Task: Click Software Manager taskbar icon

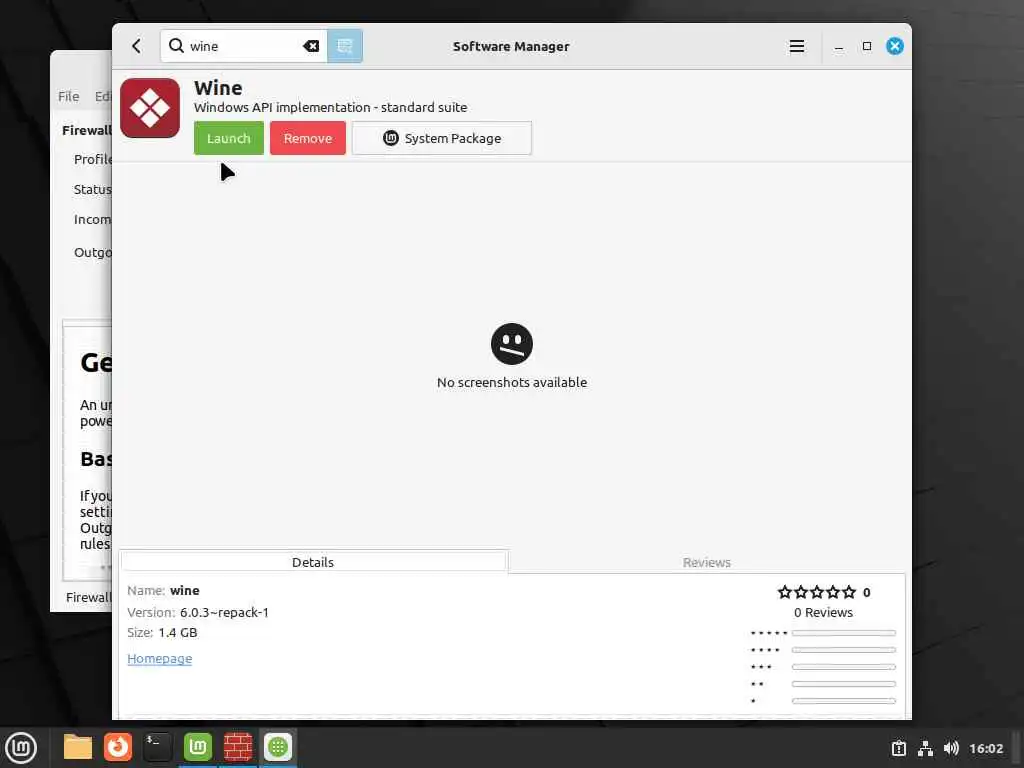Action: 278,747
